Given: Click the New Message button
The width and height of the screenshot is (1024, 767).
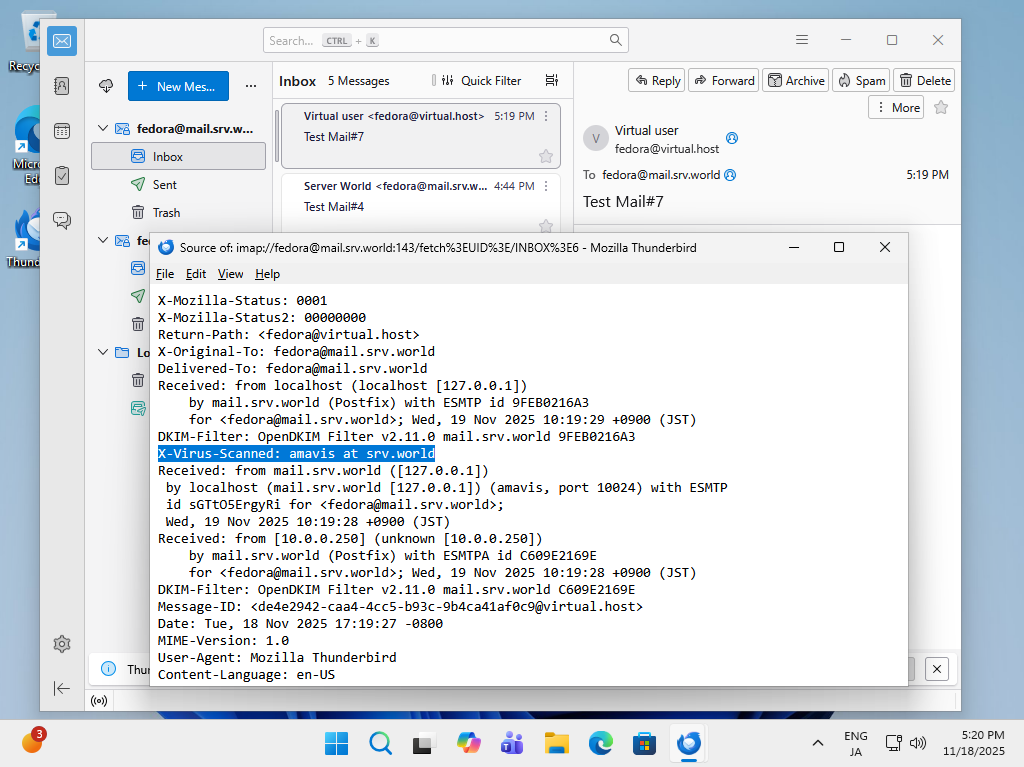Looking at the screenshot, I should 178,86.
